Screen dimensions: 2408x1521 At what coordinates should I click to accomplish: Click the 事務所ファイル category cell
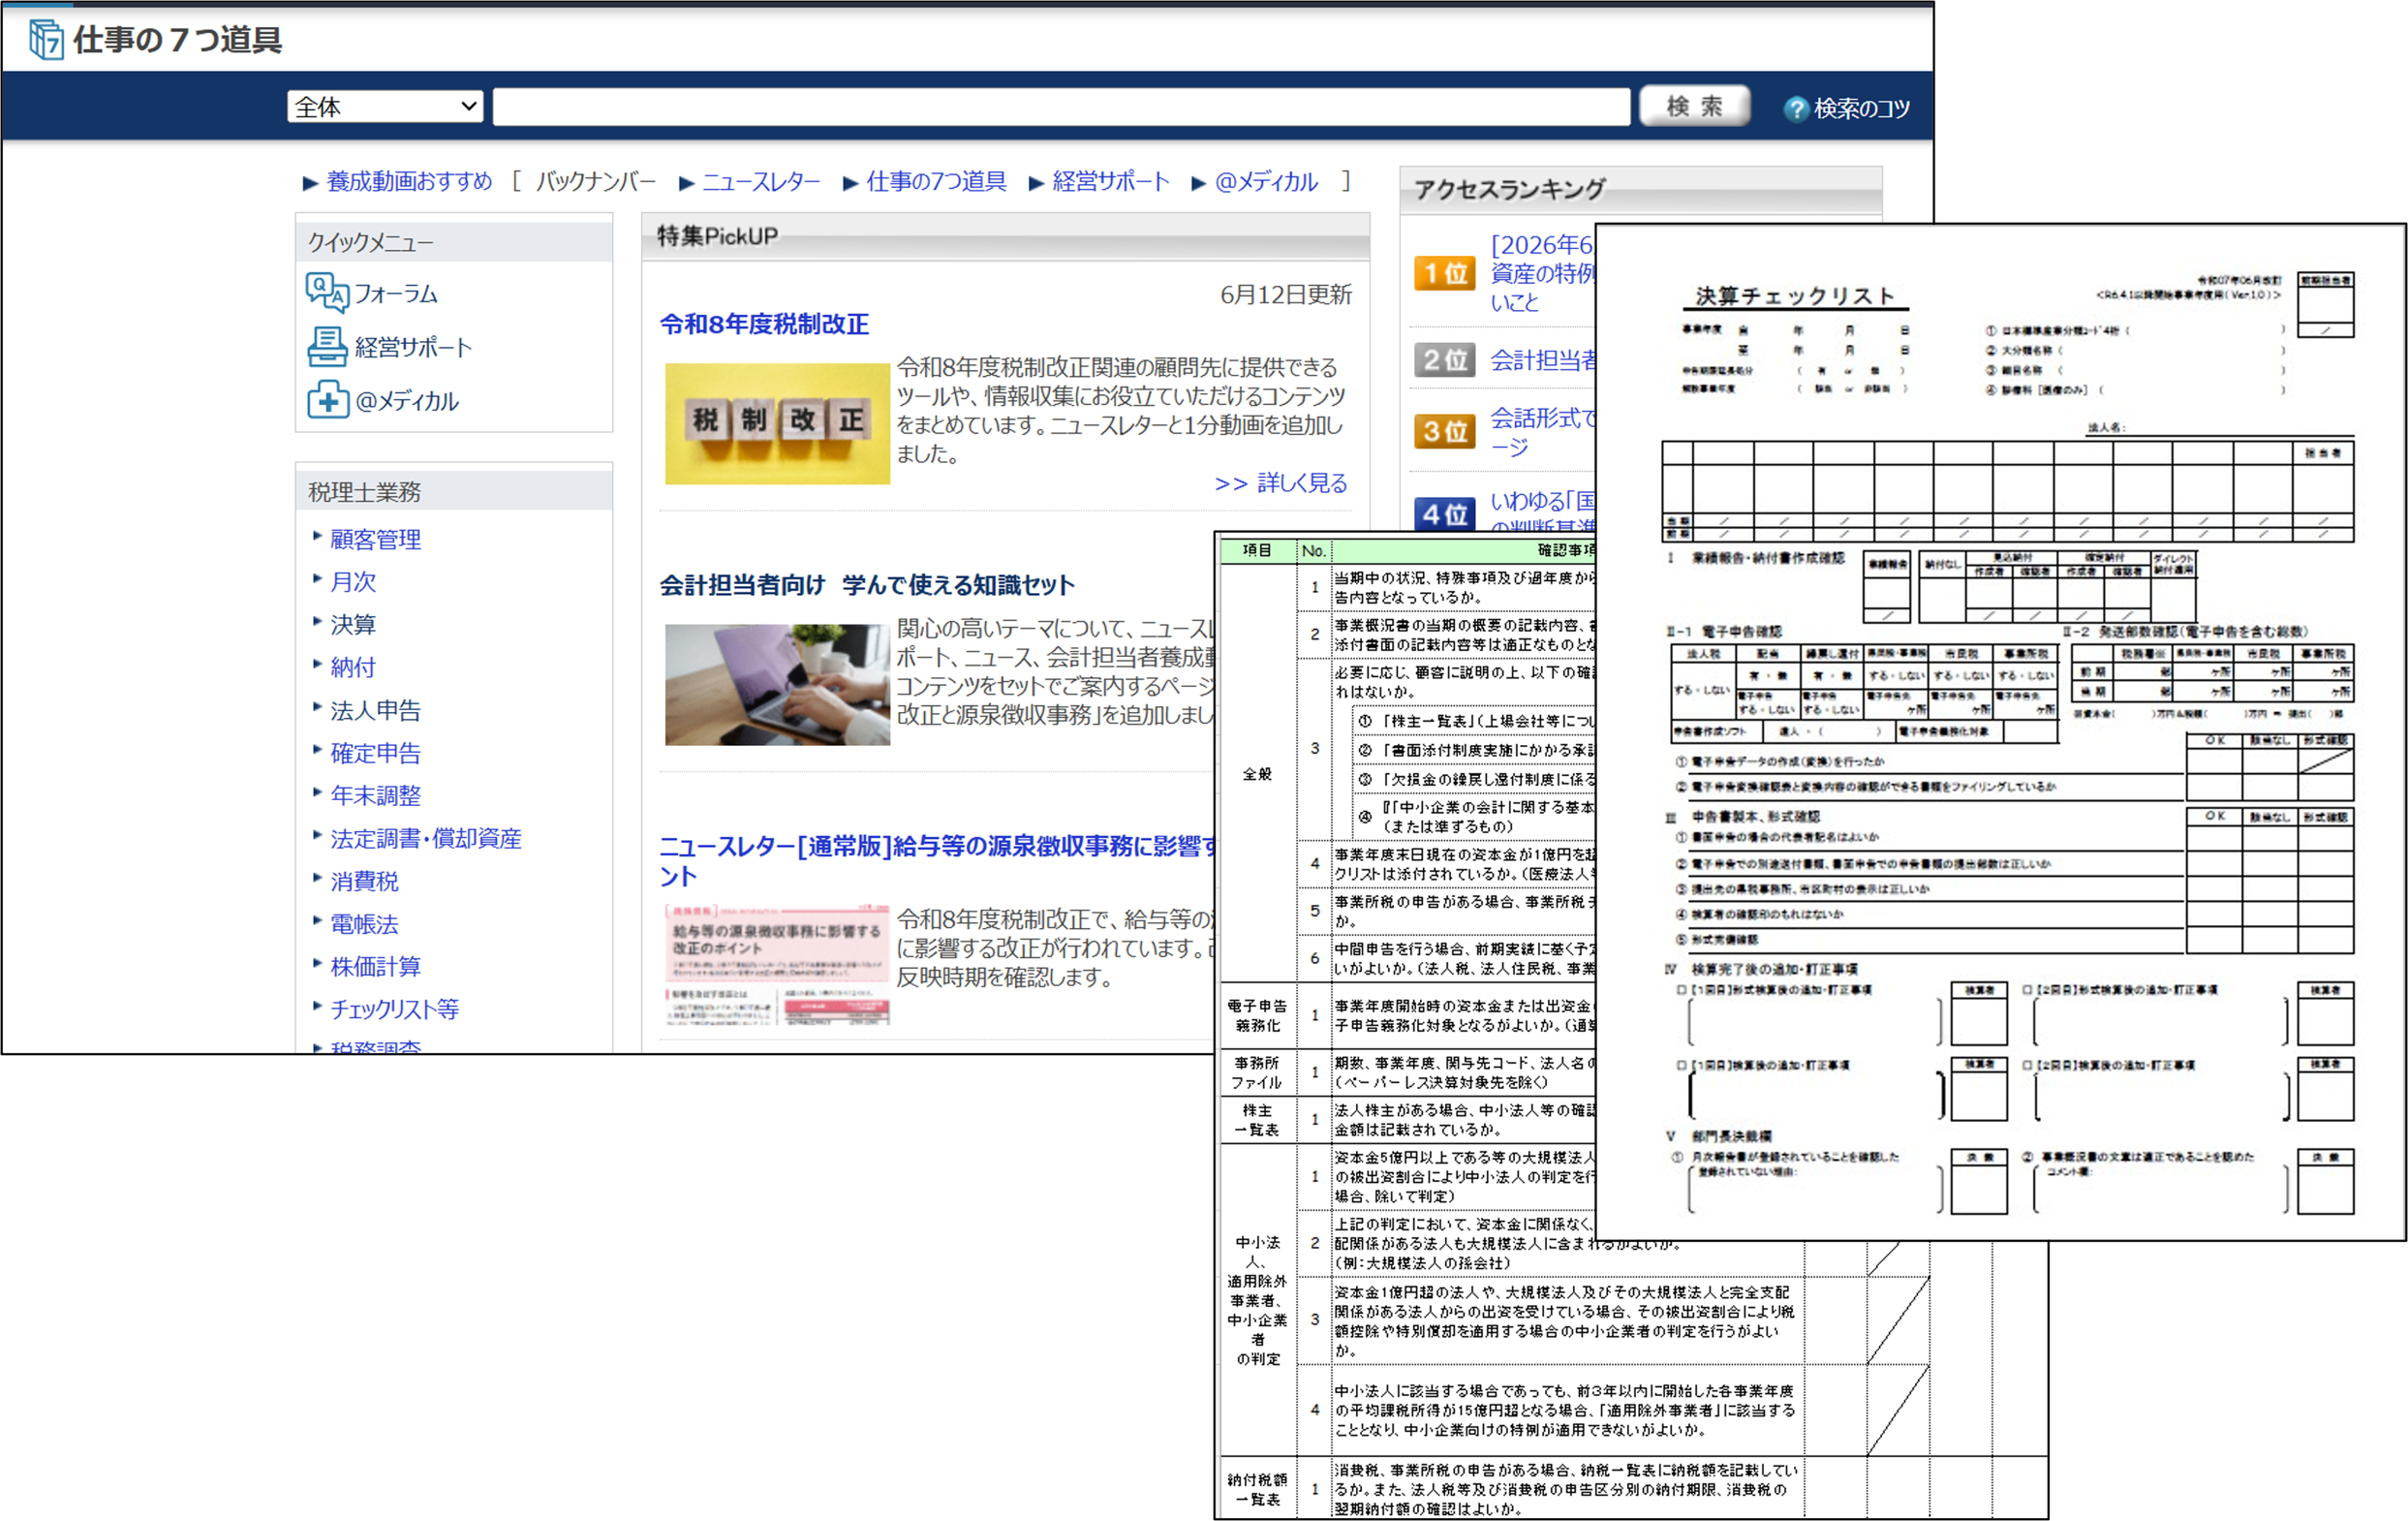[x=1257, y=1073]
